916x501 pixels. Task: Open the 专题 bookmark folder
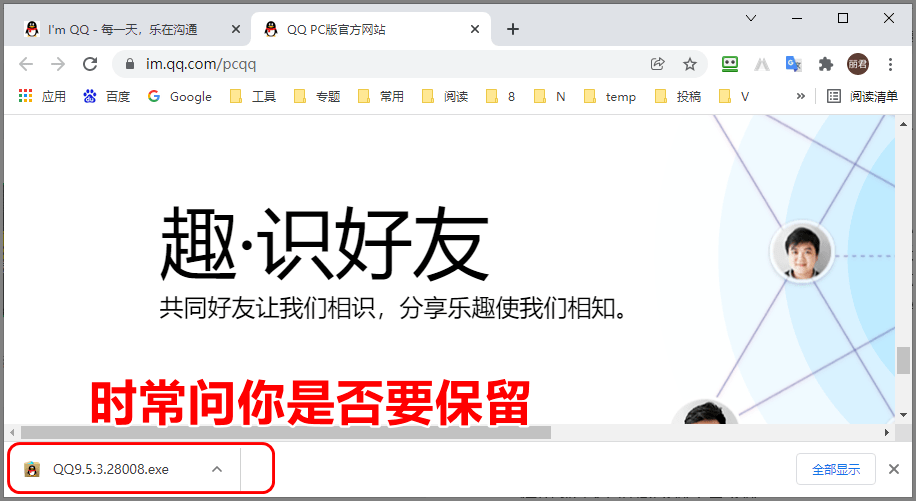pos(317,96)
